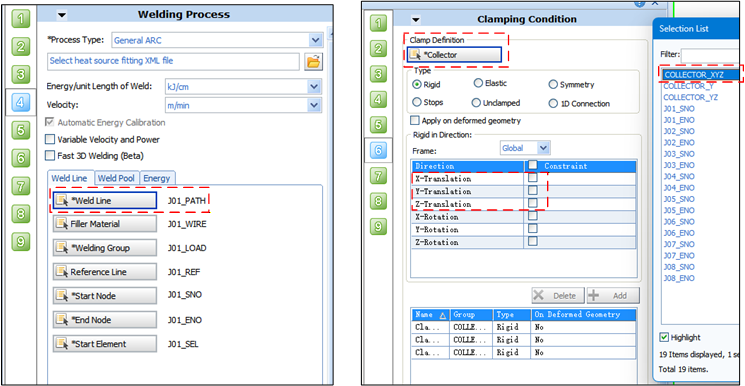
Task: Click the Reference Line picker button
Action: pos(105,272)
